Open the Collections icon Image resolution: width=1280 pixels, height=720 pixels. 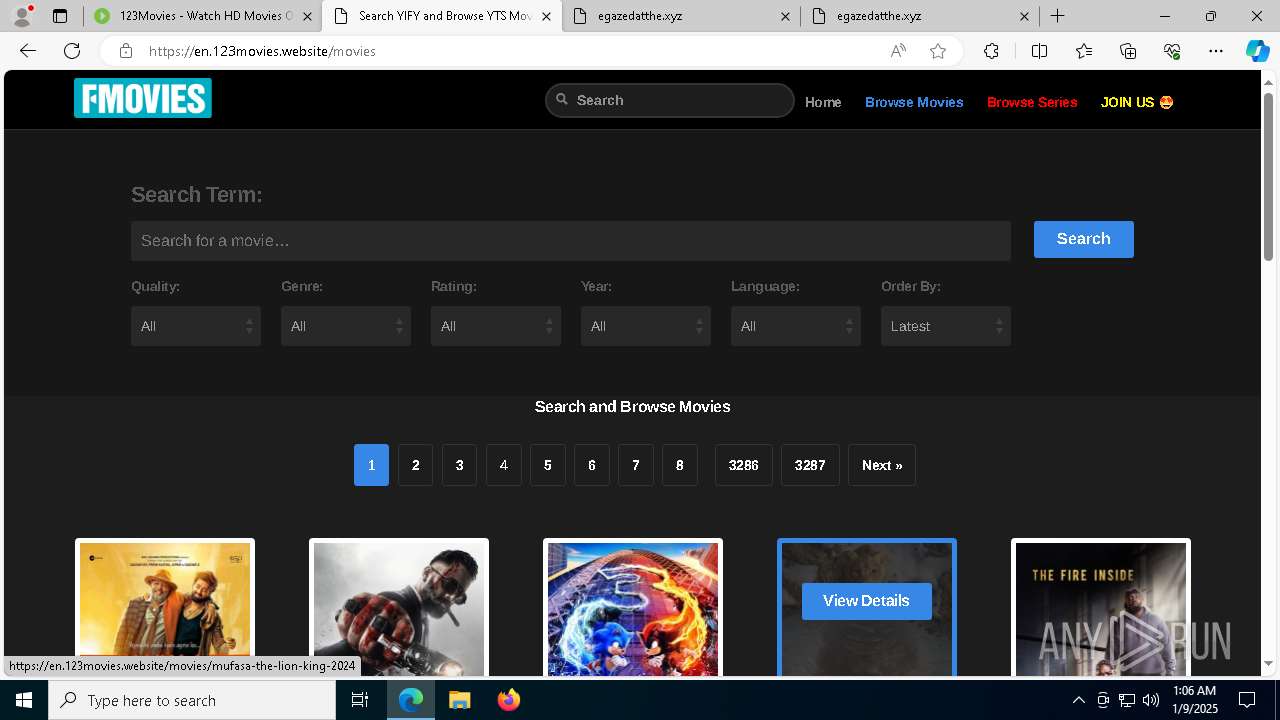pyautogui.click(x=1128, y=51)
